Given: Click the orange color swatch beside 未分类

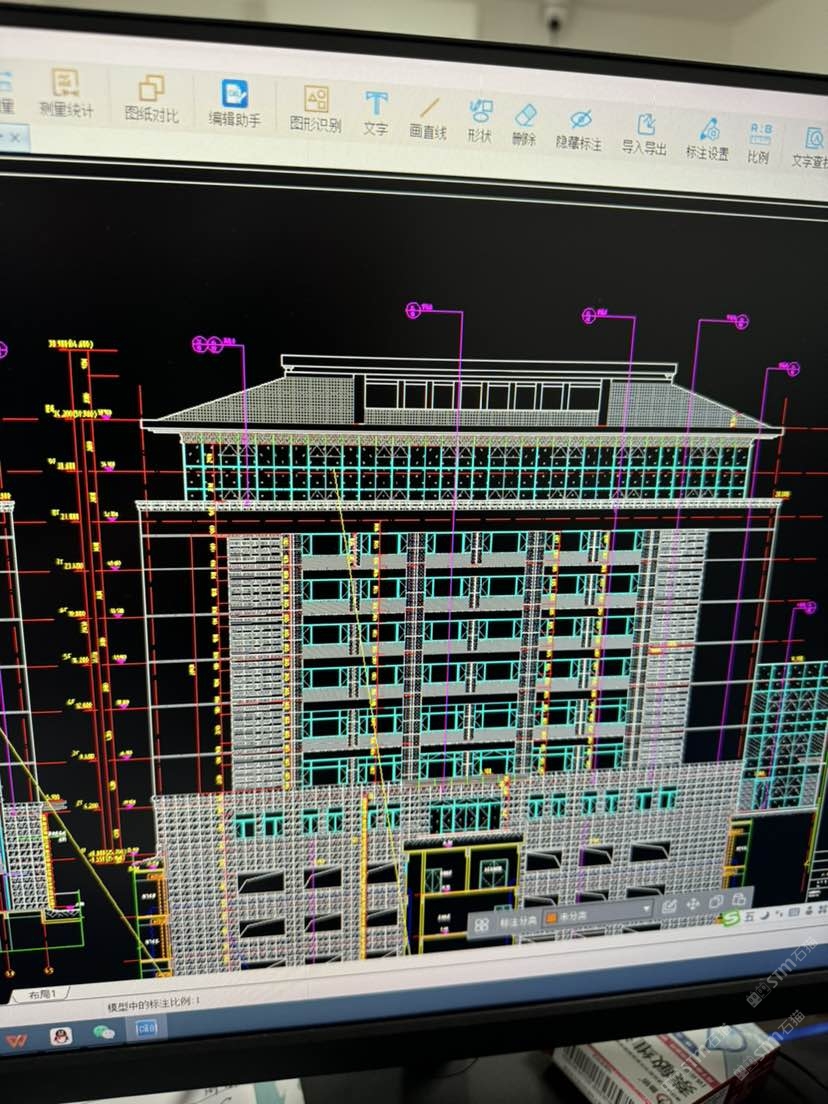Looking at the screenshot, I should pos(550,917).
